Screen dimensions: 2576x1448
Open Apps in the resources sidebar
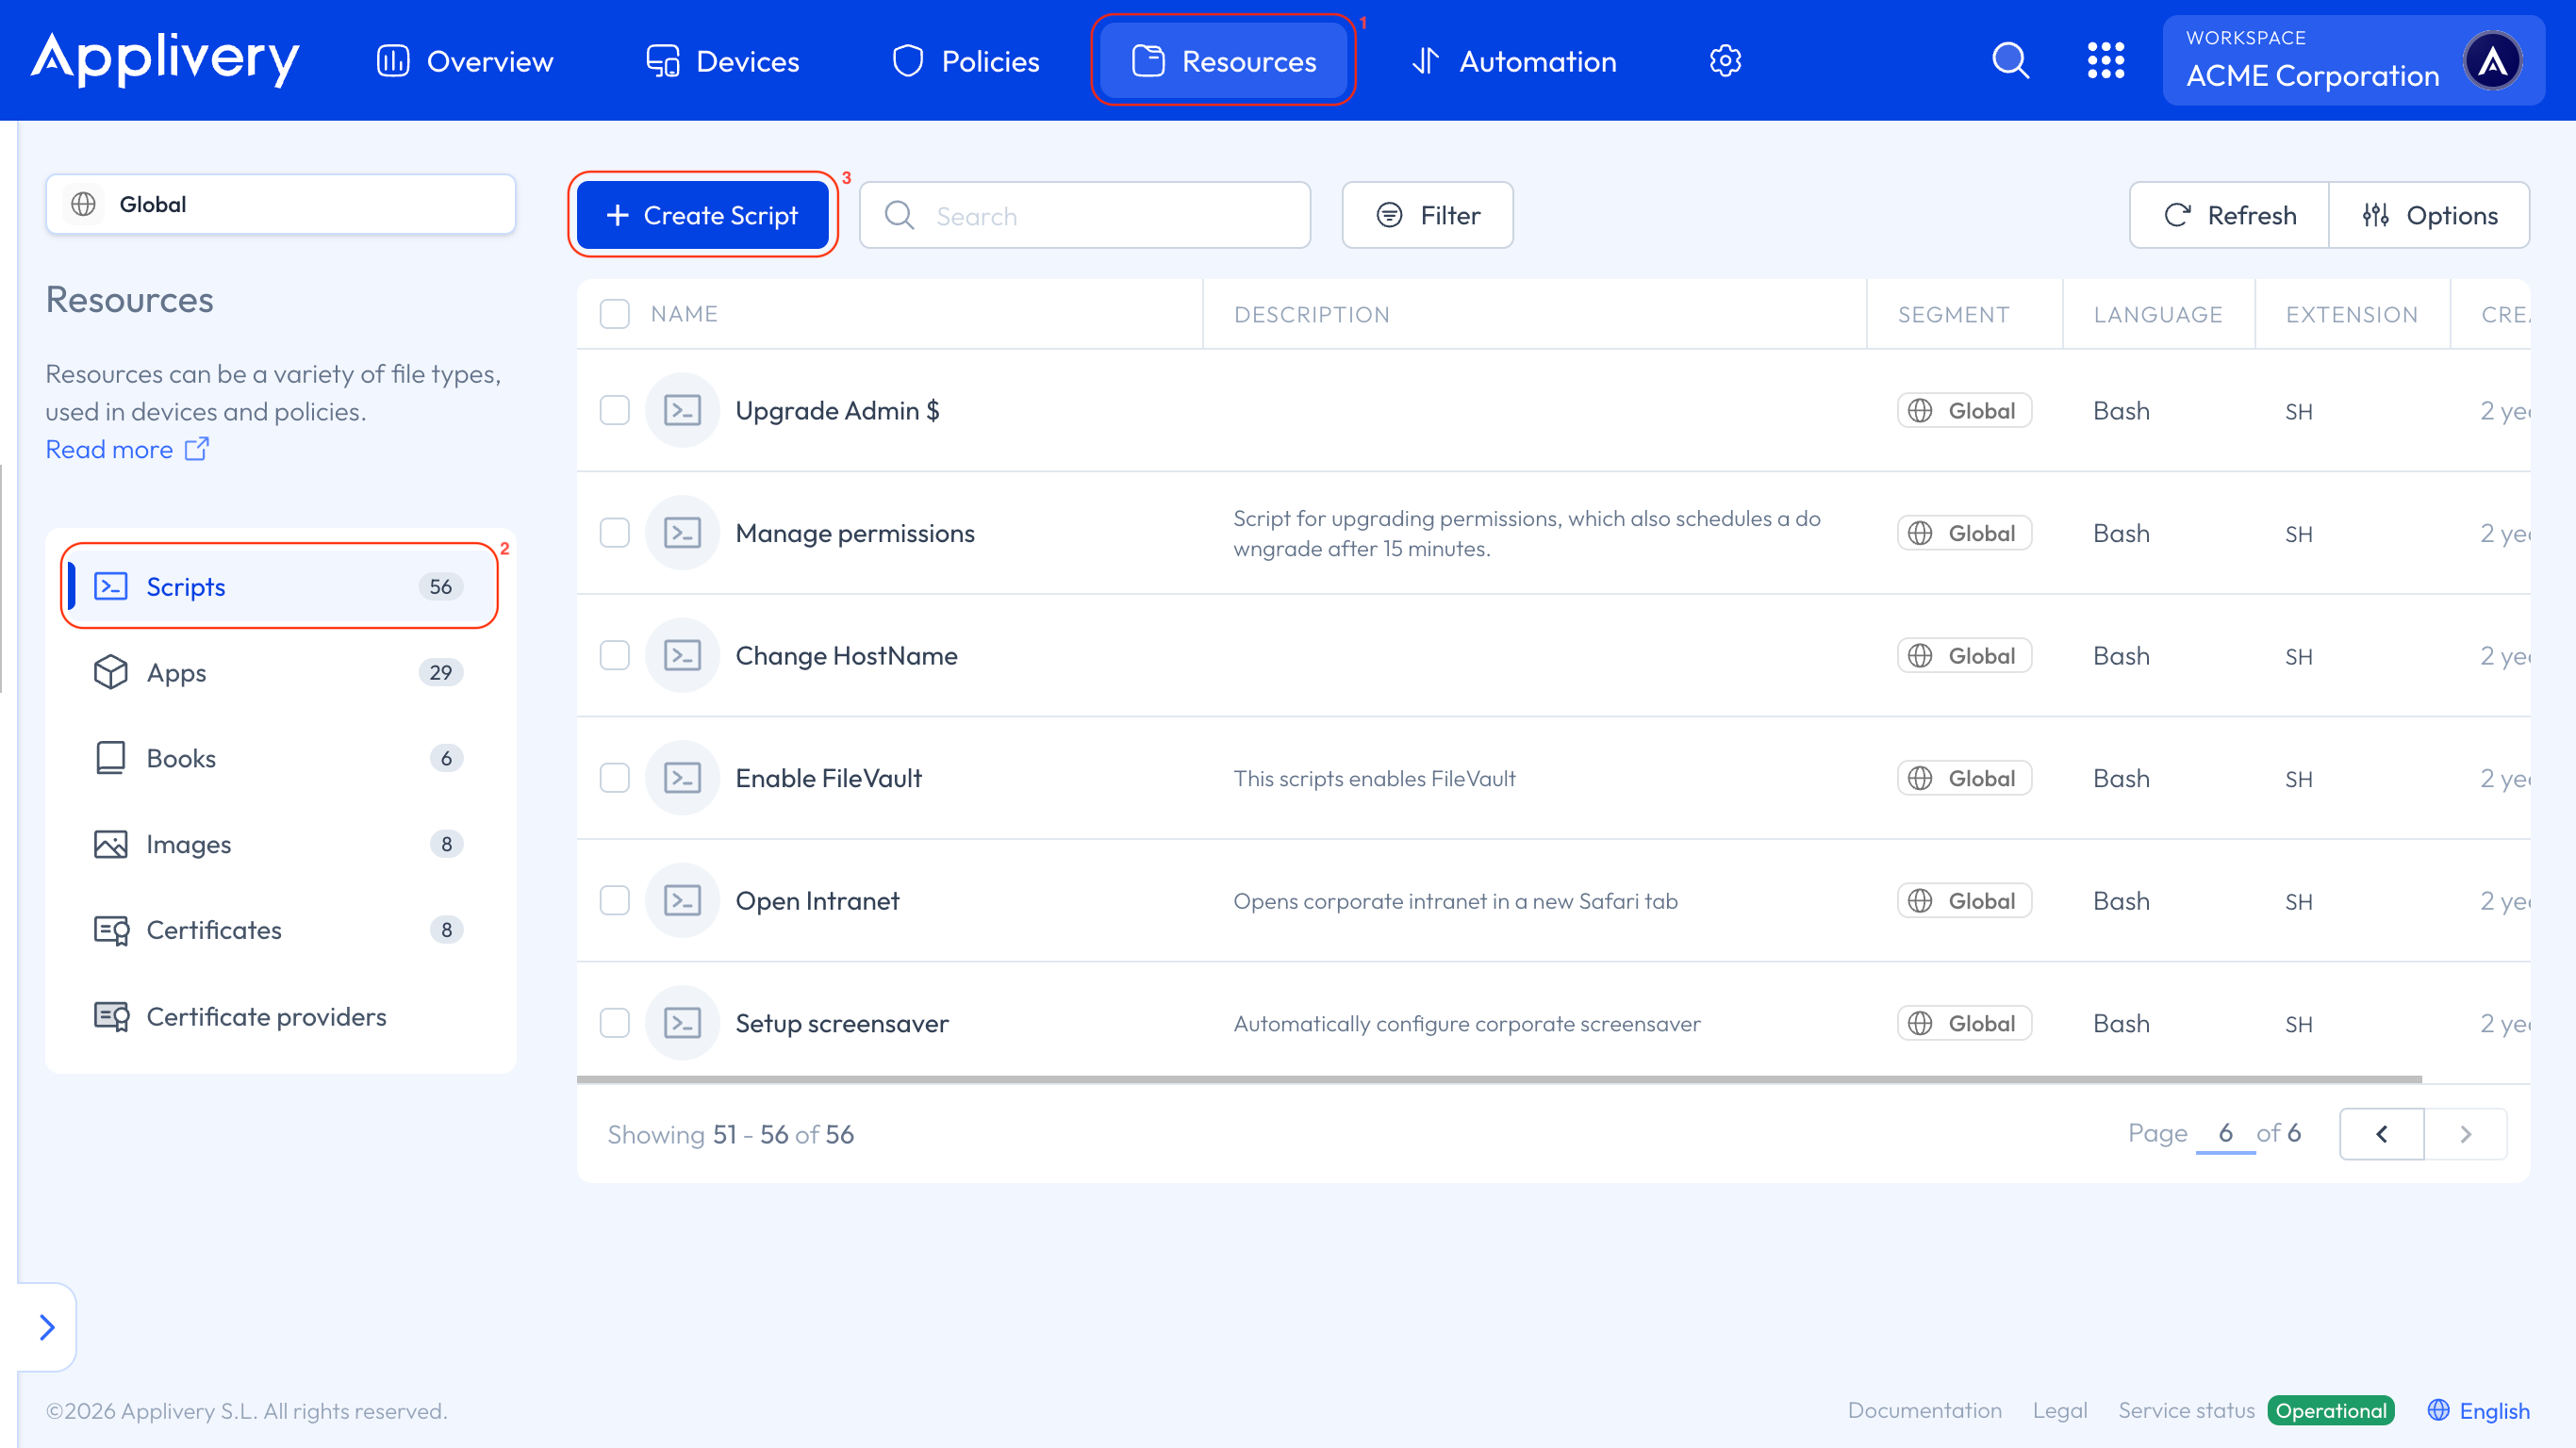(177, 673)
